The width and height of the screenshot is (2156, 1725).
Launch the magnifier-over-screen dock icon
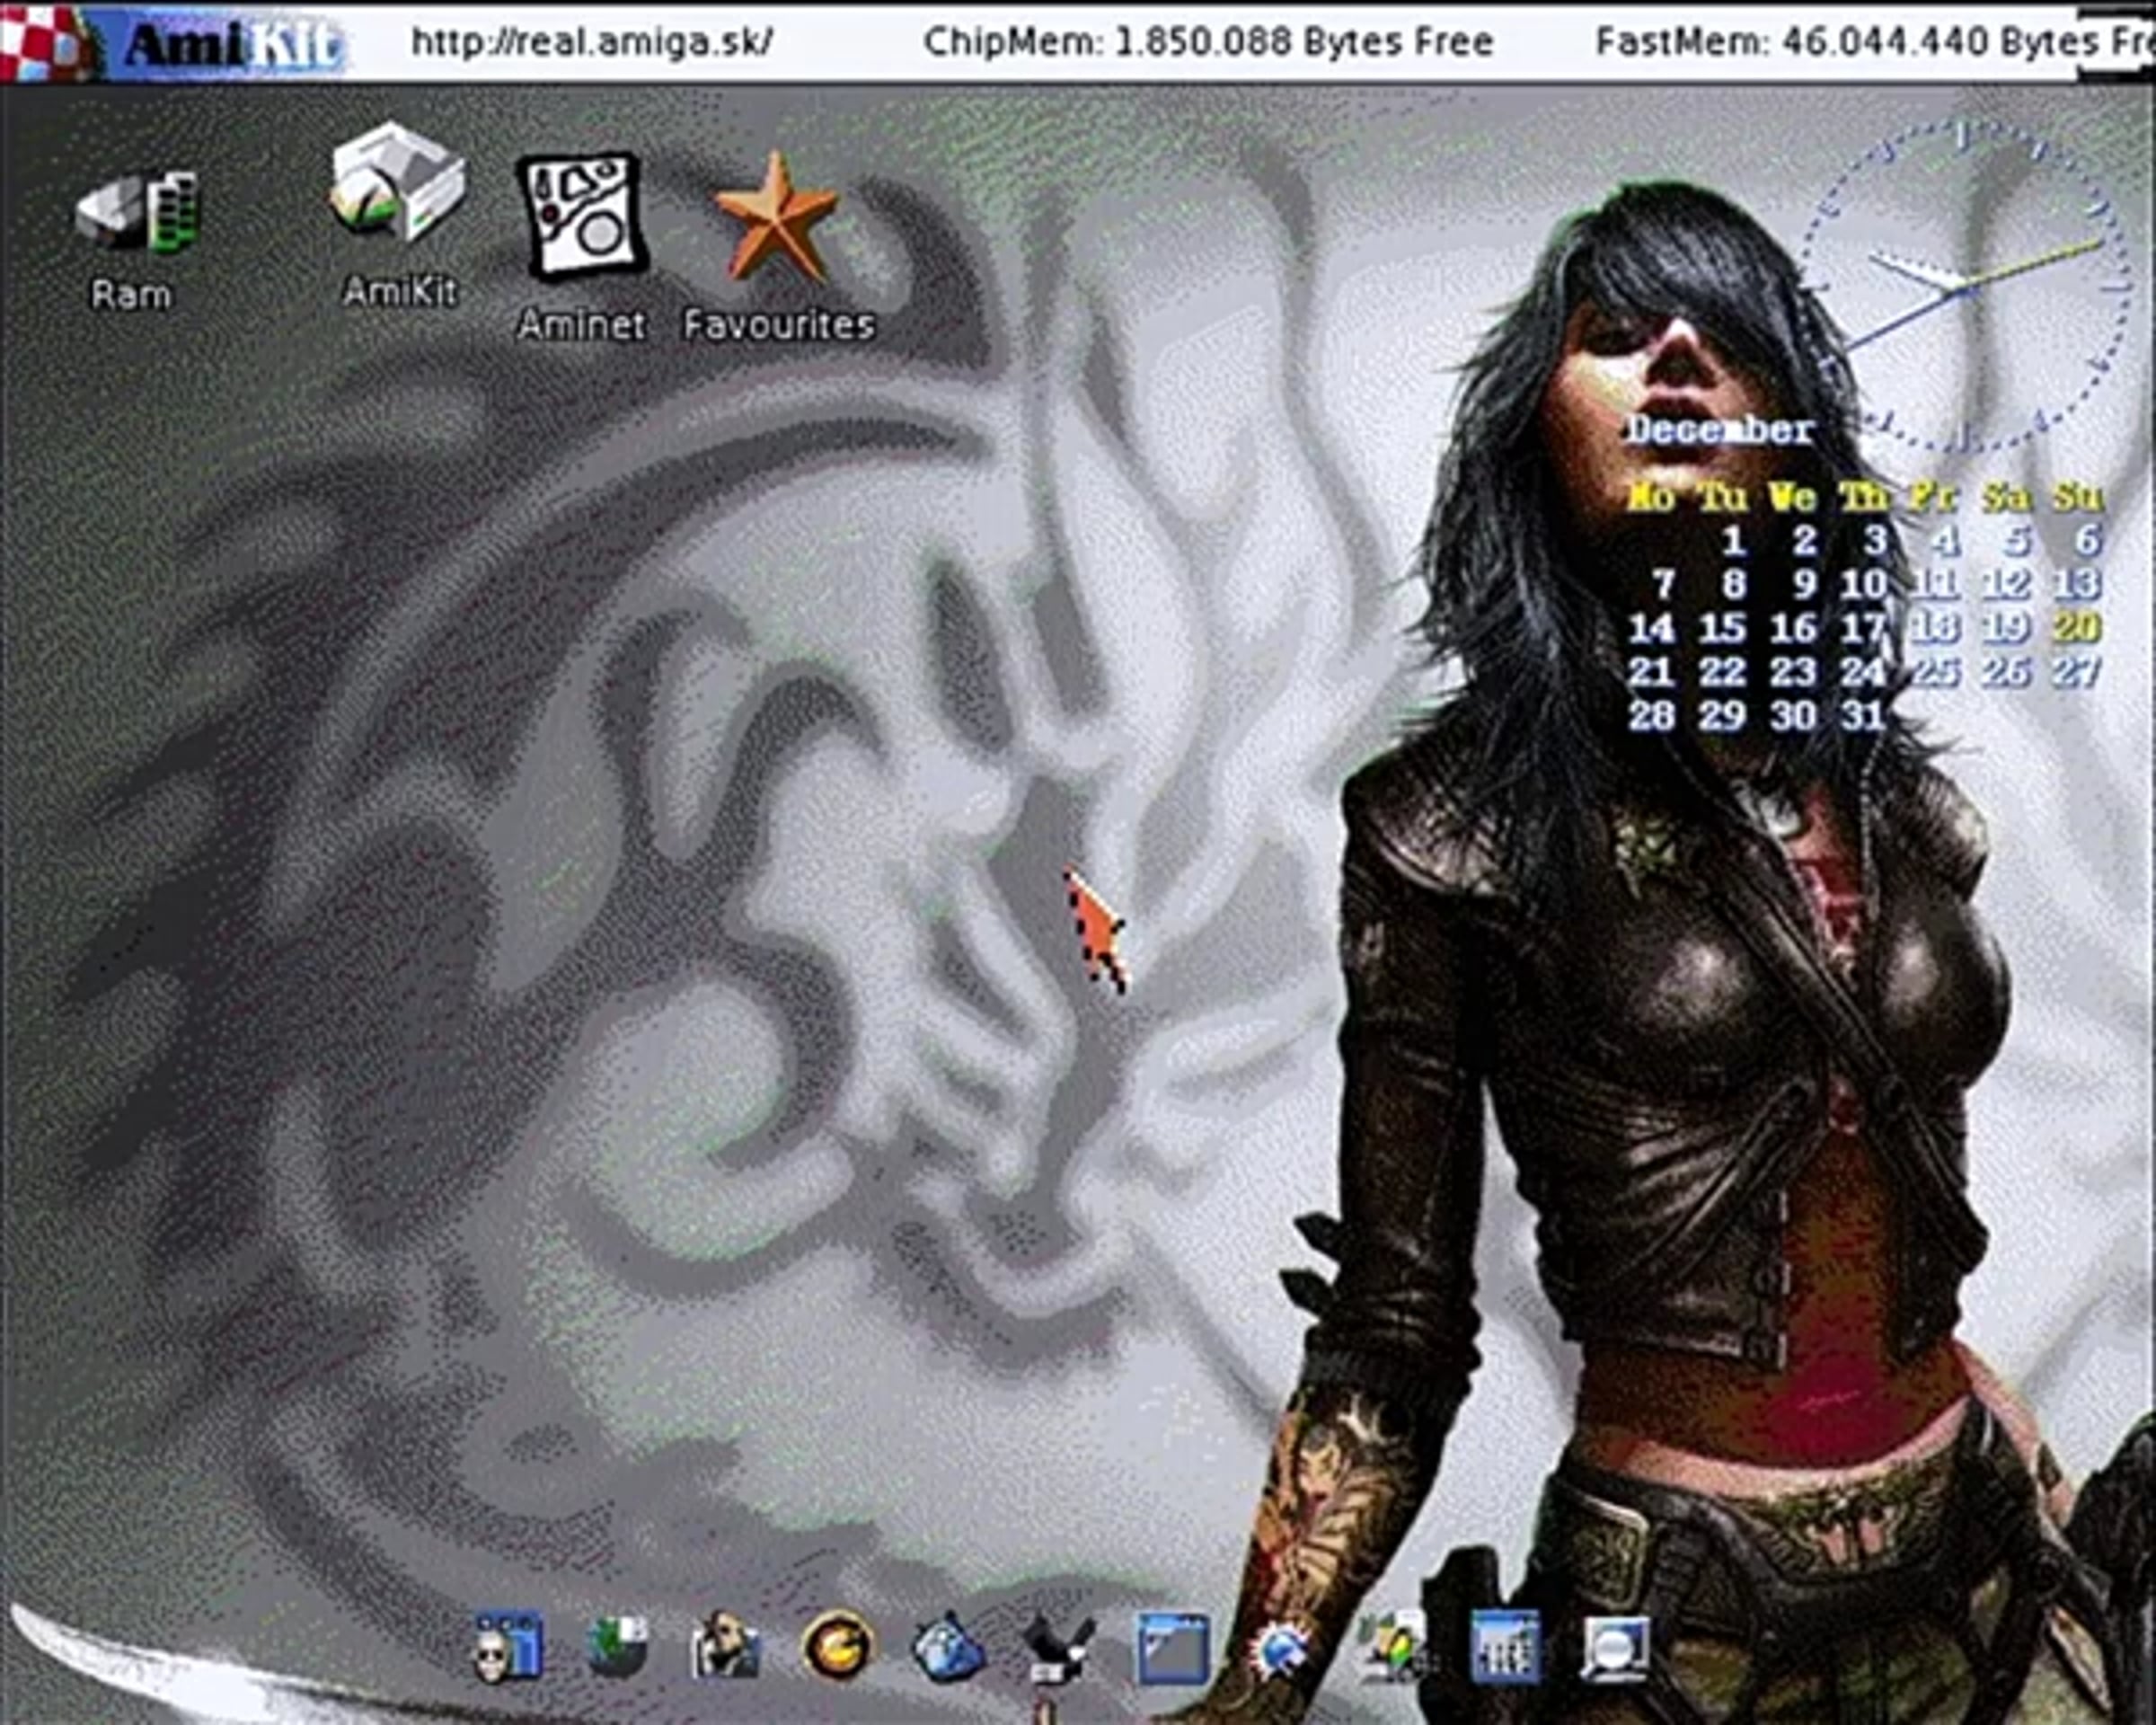pos(1615,1647)
